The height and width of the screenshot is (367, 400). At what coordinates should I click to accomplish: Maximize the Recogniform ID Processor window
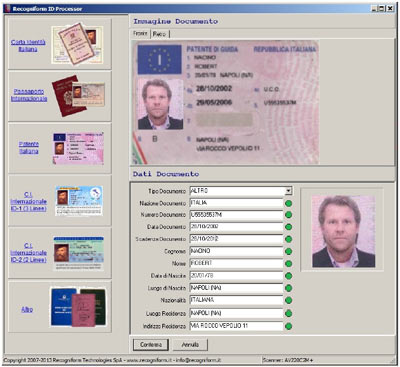tap(382, 9)
